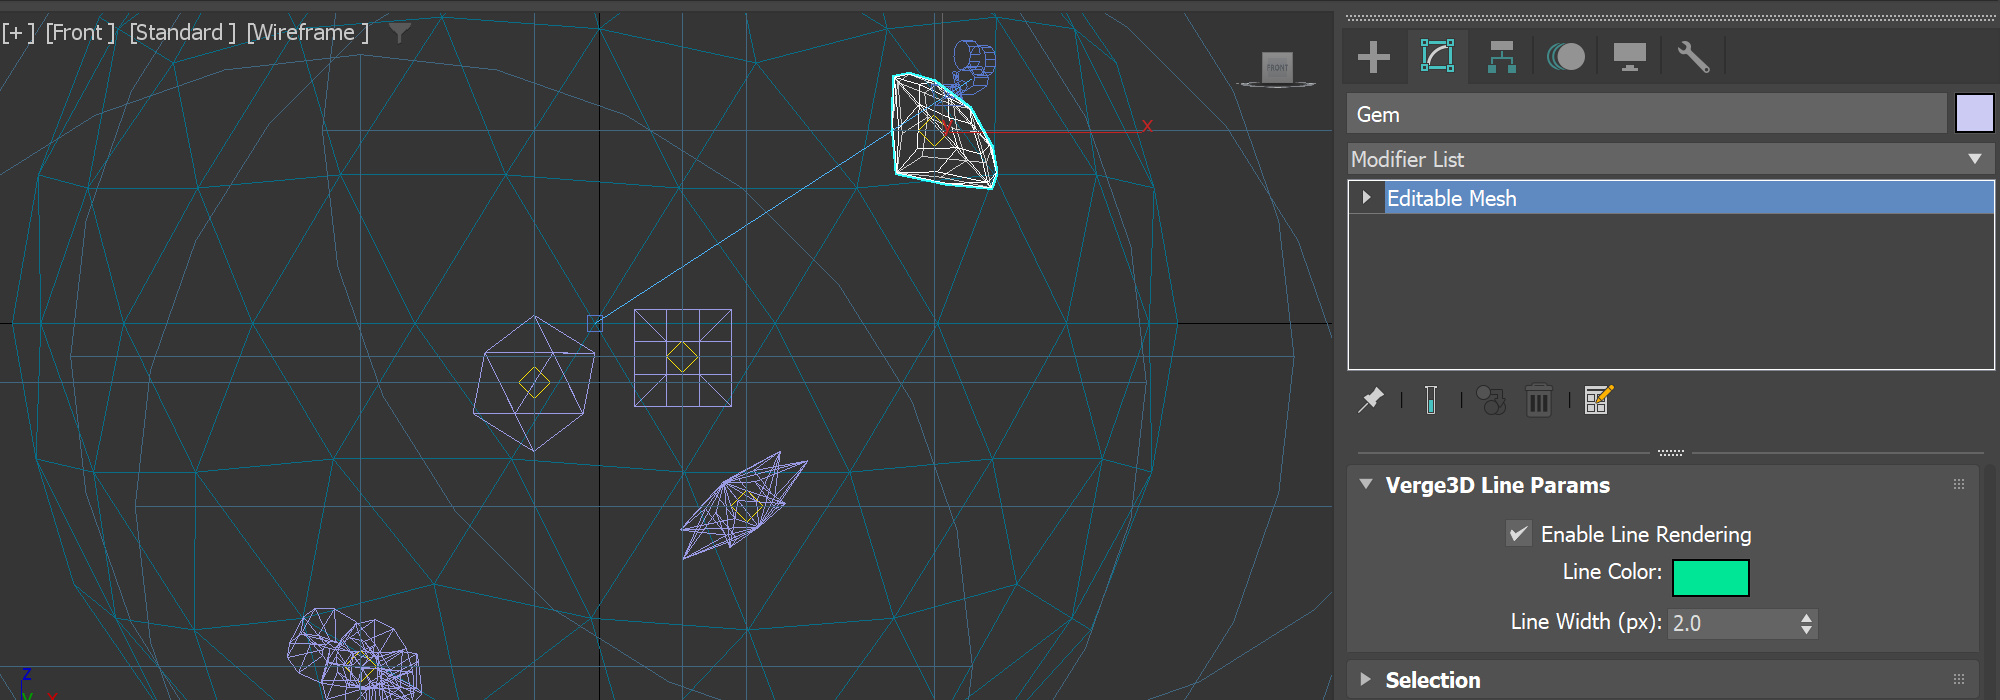The image size is (2000, 700).
Task: Click Make Unique icon
Action: click(1491, 400)
